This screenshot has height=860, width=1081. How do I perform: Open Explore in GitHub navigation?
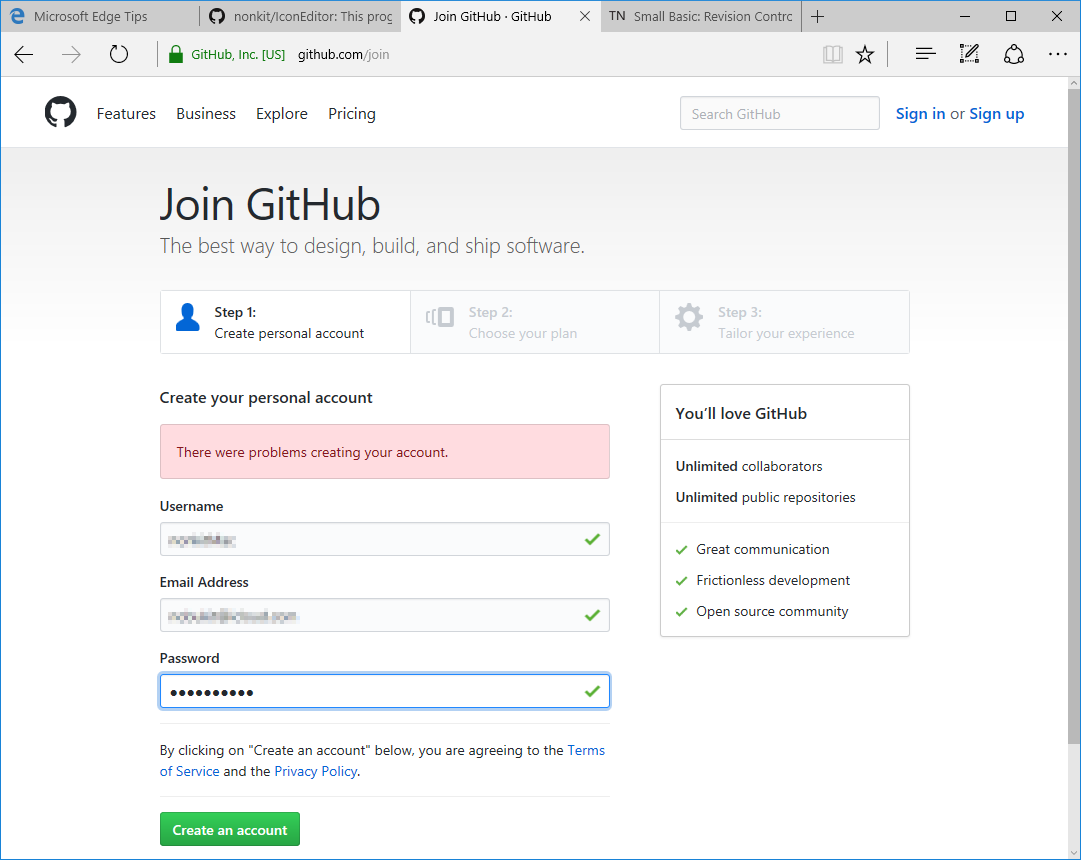tap(282, 114)
